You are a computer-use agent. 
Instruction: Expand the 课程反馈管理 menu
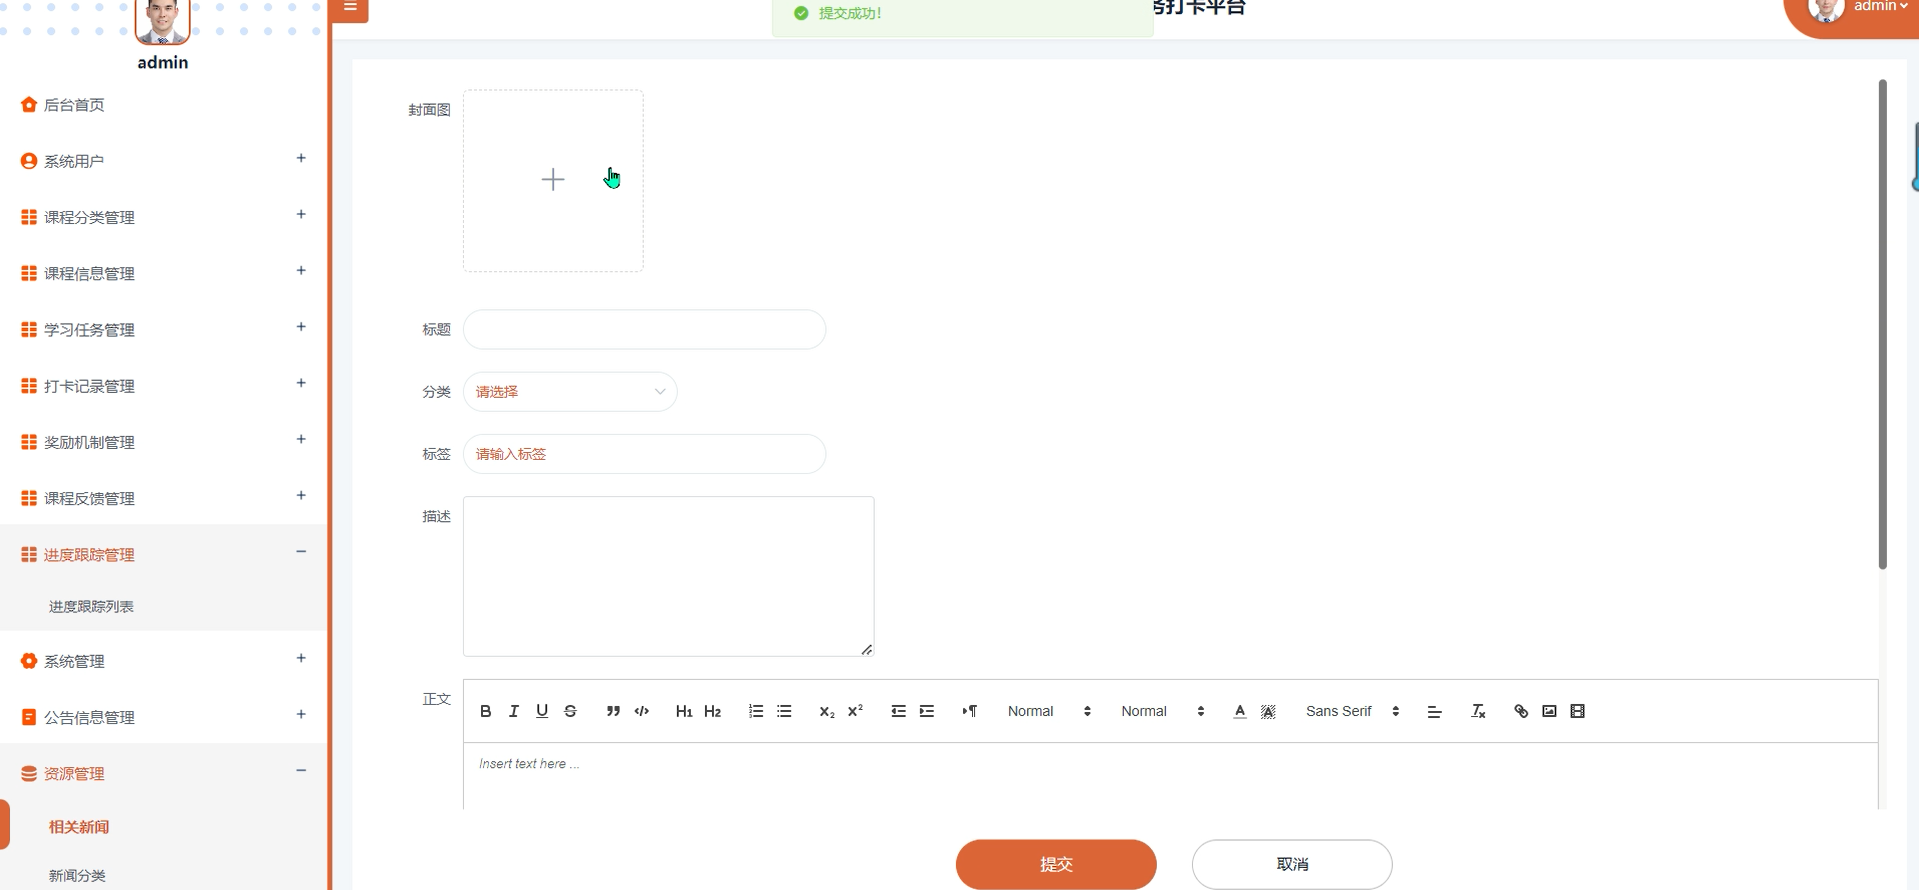pyautogui.click(x=163, y=498)
